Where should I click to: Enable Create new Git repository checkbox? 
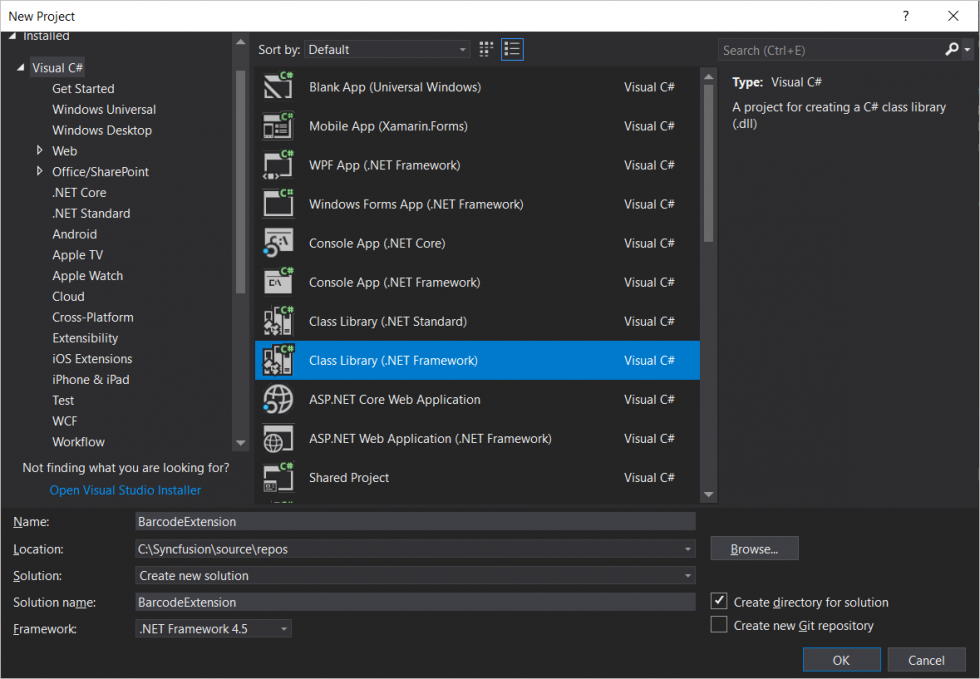pyautogui.click(x=719, y=625)
